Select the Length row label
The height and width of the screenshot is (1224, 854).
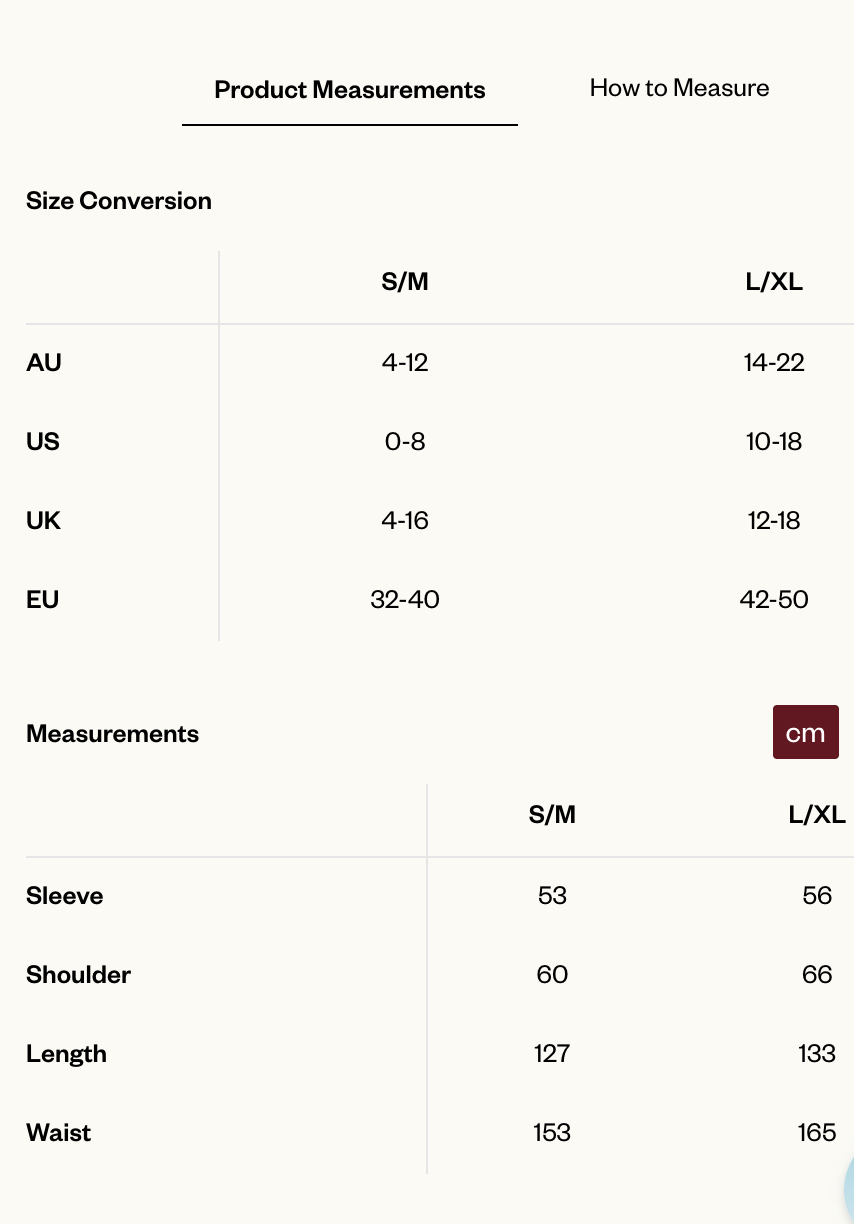(x=66, y=1053)
